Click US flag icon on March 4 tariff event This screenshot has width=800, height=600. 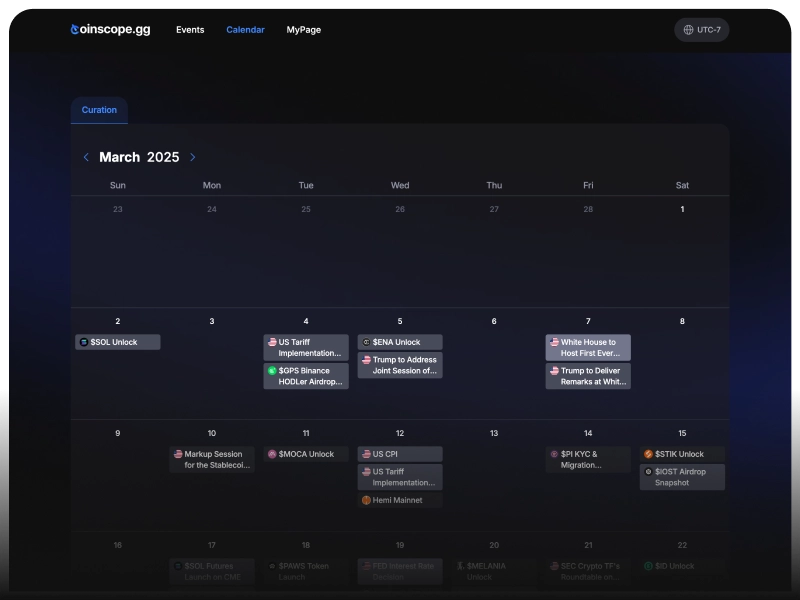[272, 342]
